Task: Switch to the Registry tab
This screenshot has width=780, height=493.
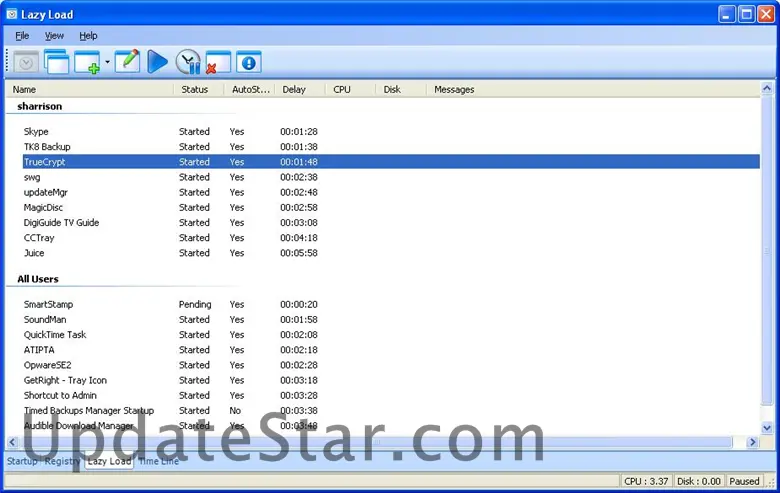Action: [62, 461]
